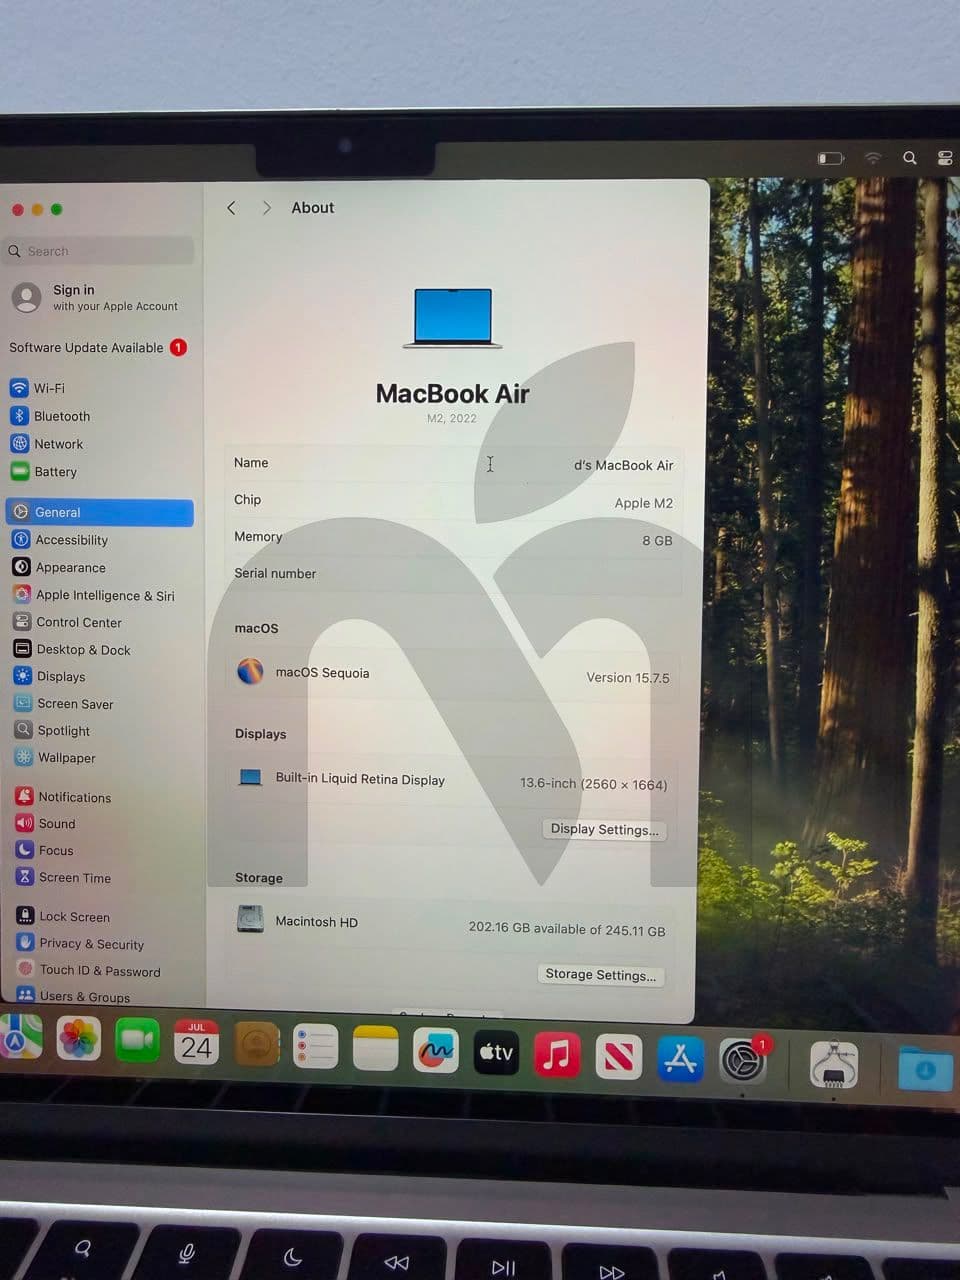Launch FaceTime from the Dock
The image size is (960, 1280).
pos(137,1042)
